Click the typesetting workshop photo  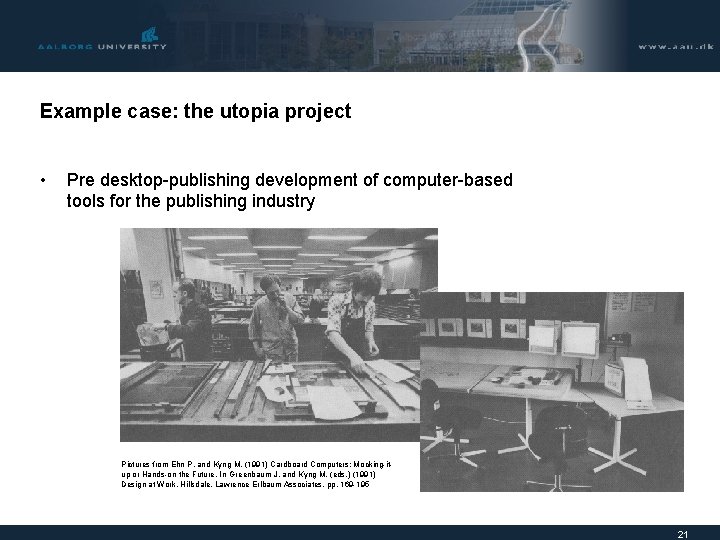(x=270, y=335)
